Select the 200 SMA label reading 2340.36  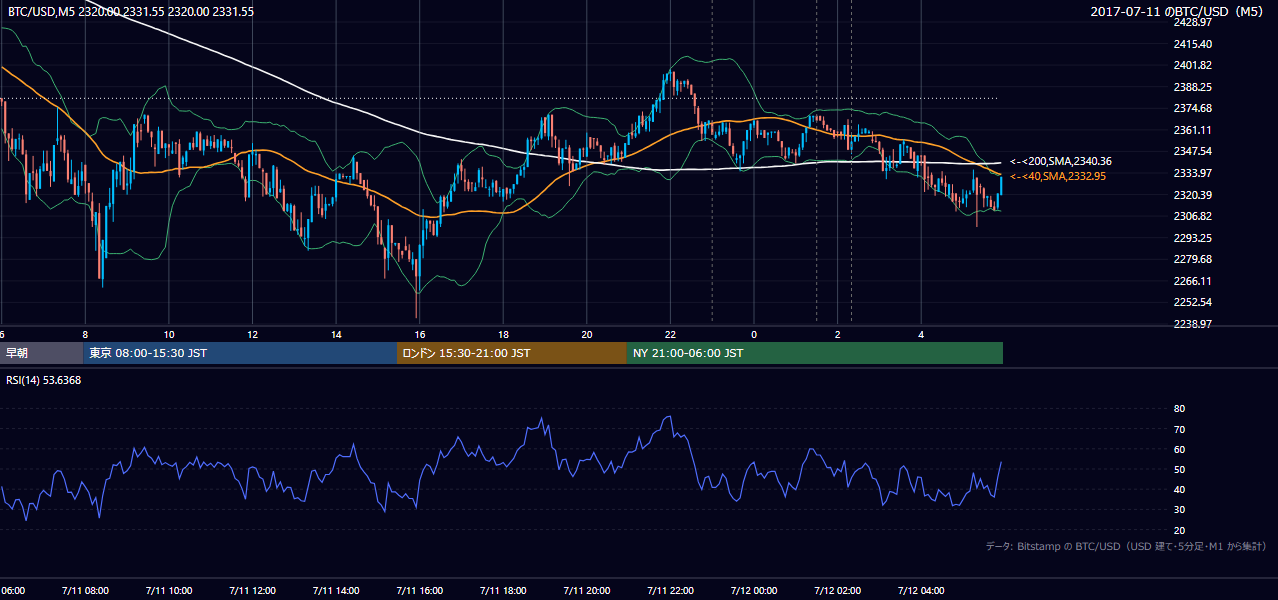(1061, 161)
